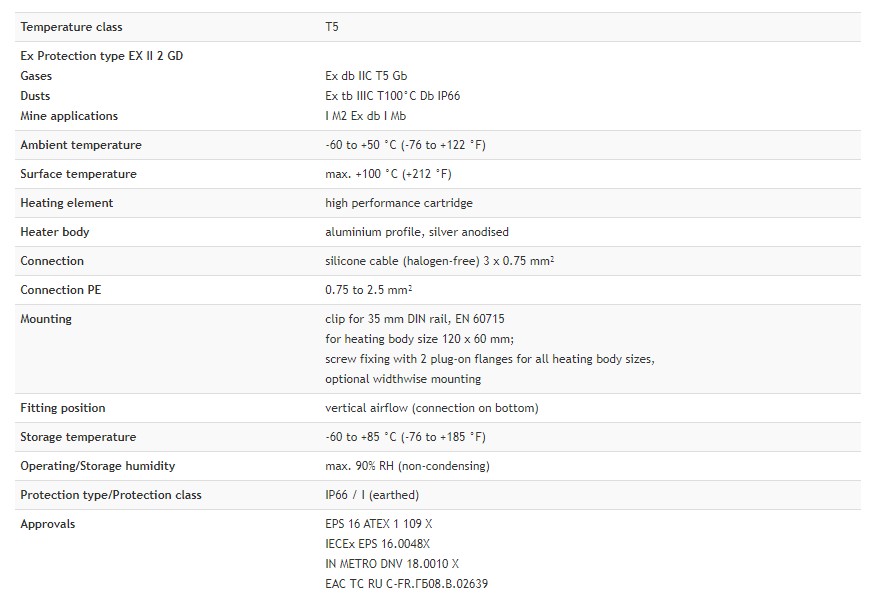This screenshot has height=603, width=872.
Task: Click the EPS 16 ATEX 1 109 X approval
Action: point(379,523)
